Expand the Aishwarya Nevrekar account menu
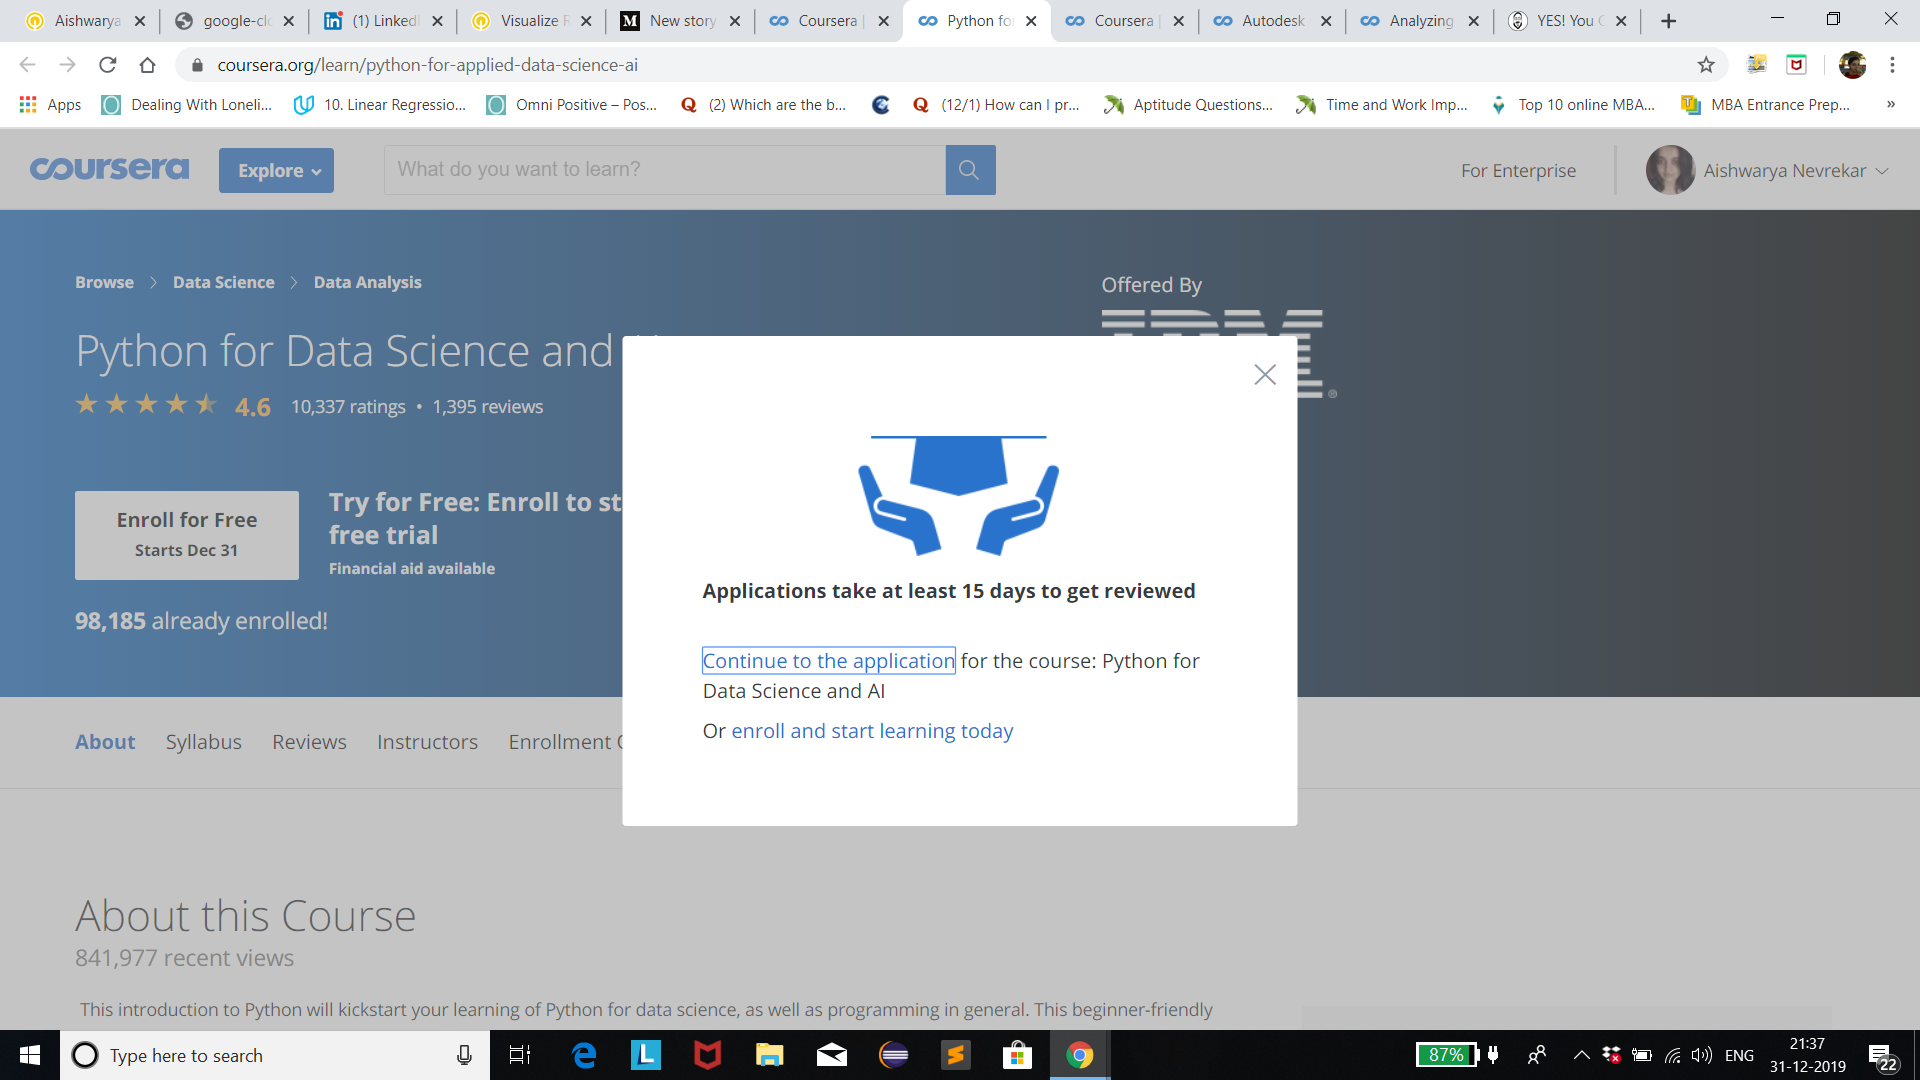Viewport: 1920px width, 1080px height. click(1795, 171)
